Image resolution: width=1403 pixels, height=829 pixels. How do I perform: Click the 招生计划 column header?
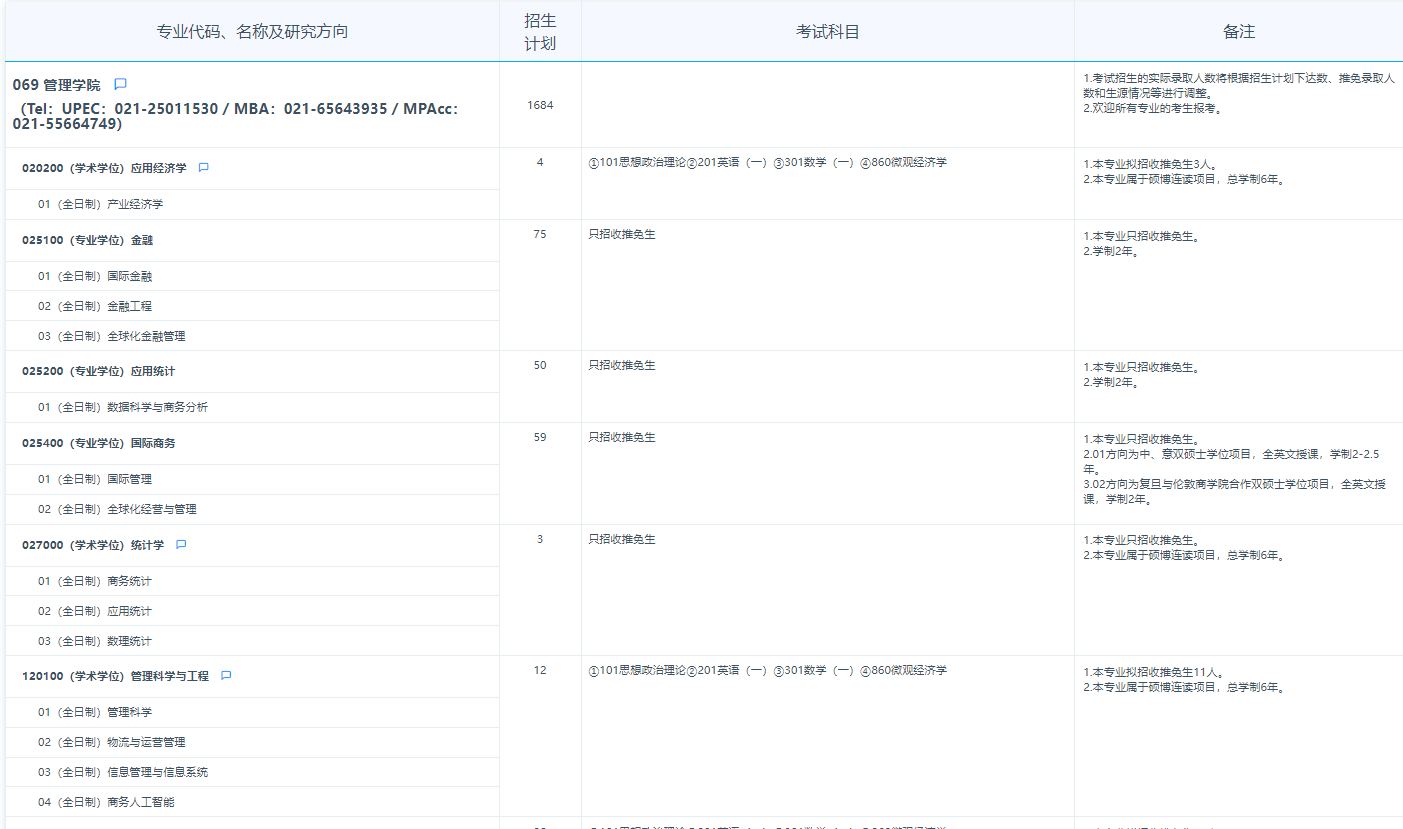coord(540,32)
